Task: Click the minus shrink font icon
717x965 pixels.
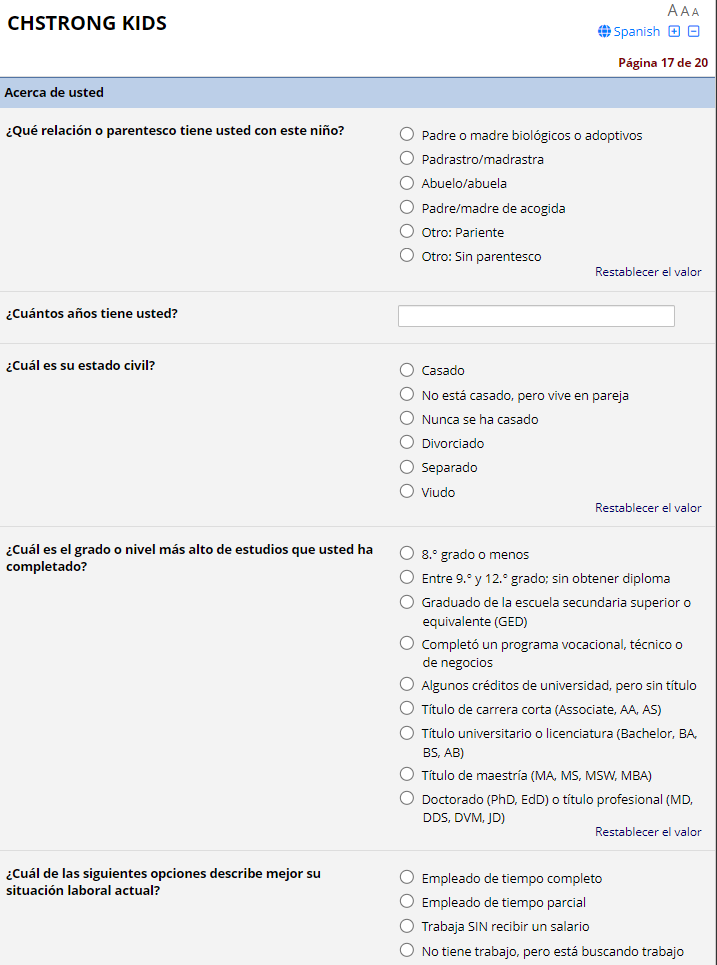Action: click(694, 31)
